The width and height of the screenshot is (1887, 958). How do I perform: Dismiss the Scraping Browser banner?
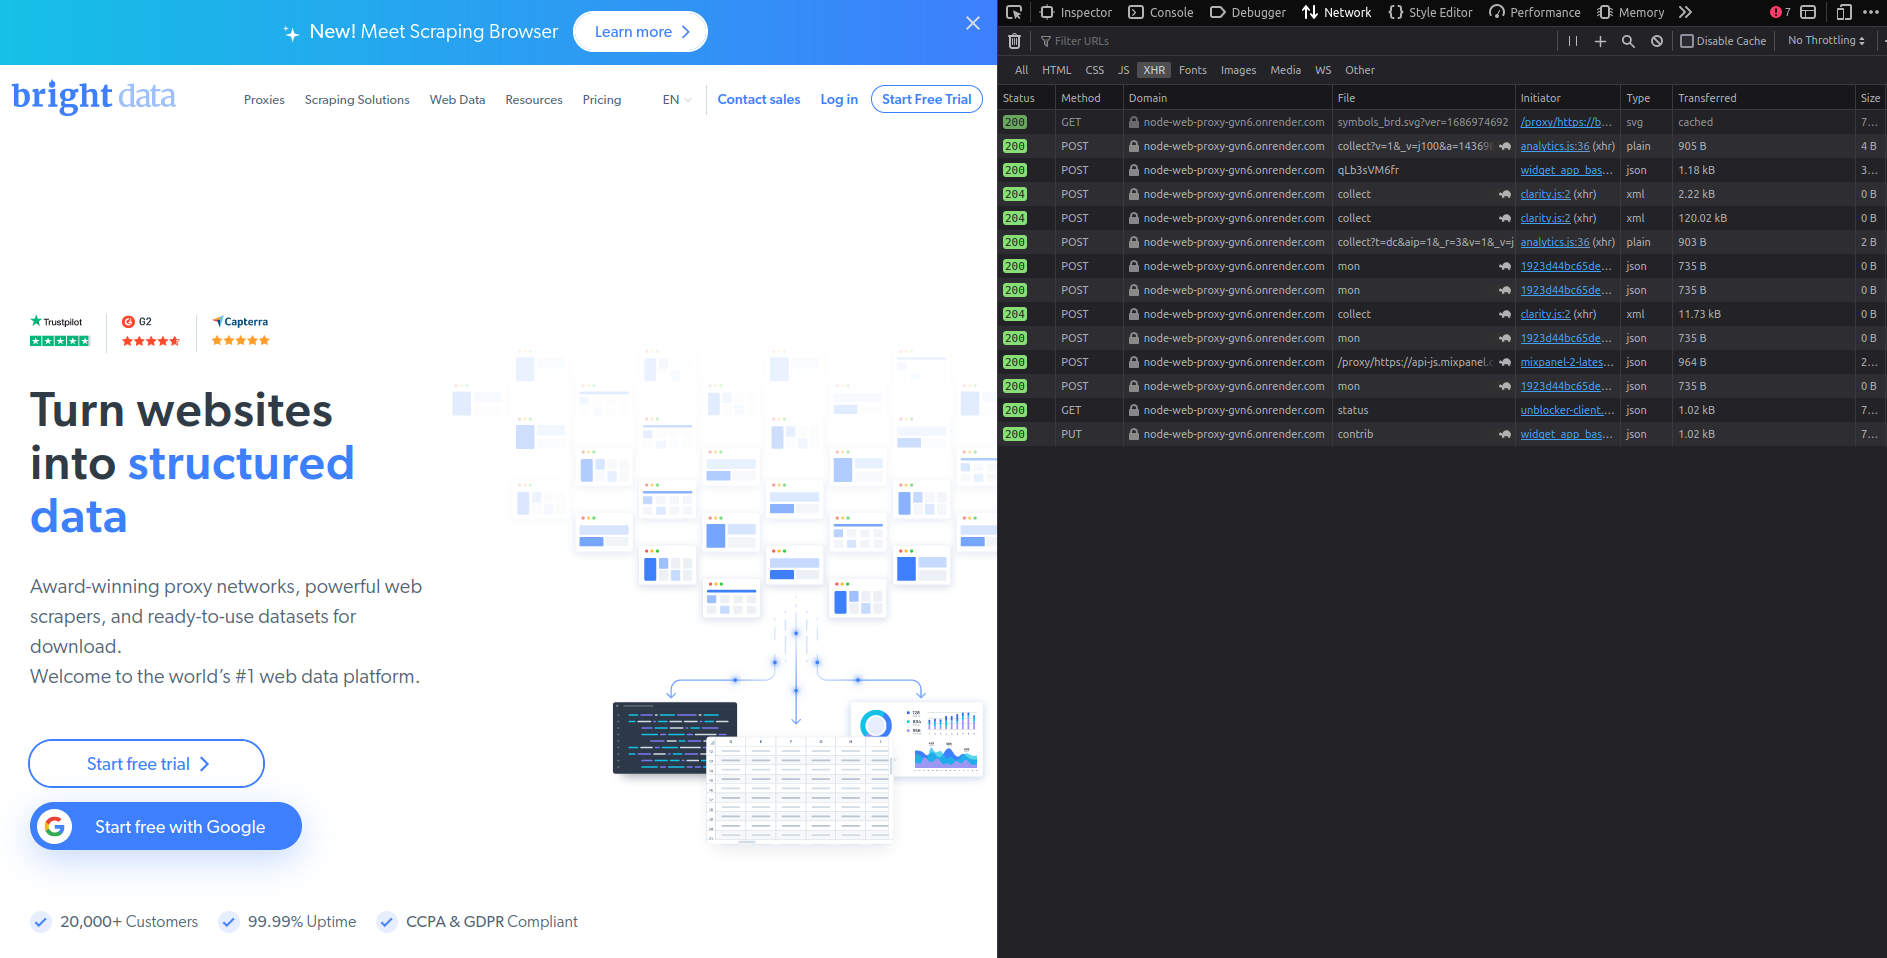pyautogui.click(x=973, y=23)
